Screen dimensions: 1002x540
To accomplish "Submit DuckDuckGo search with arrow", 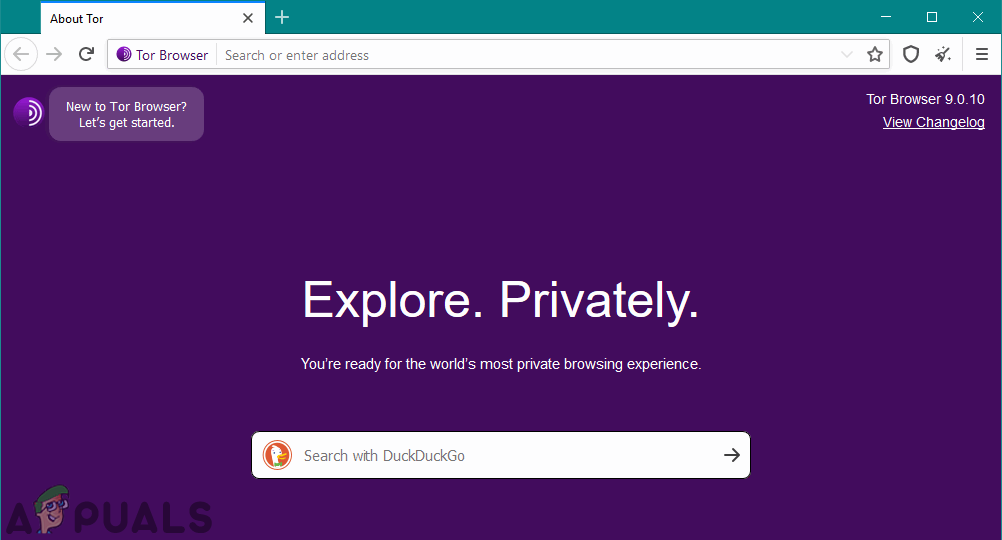I will click(x=732, y=455).
